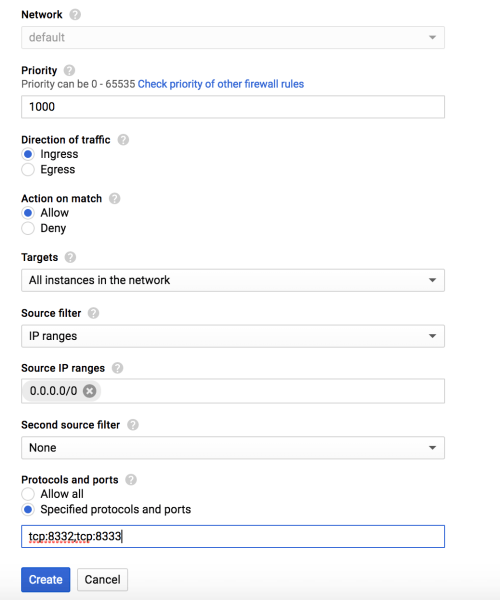Expand the Source filter IP ranges dropdown

tap(233, 336)
